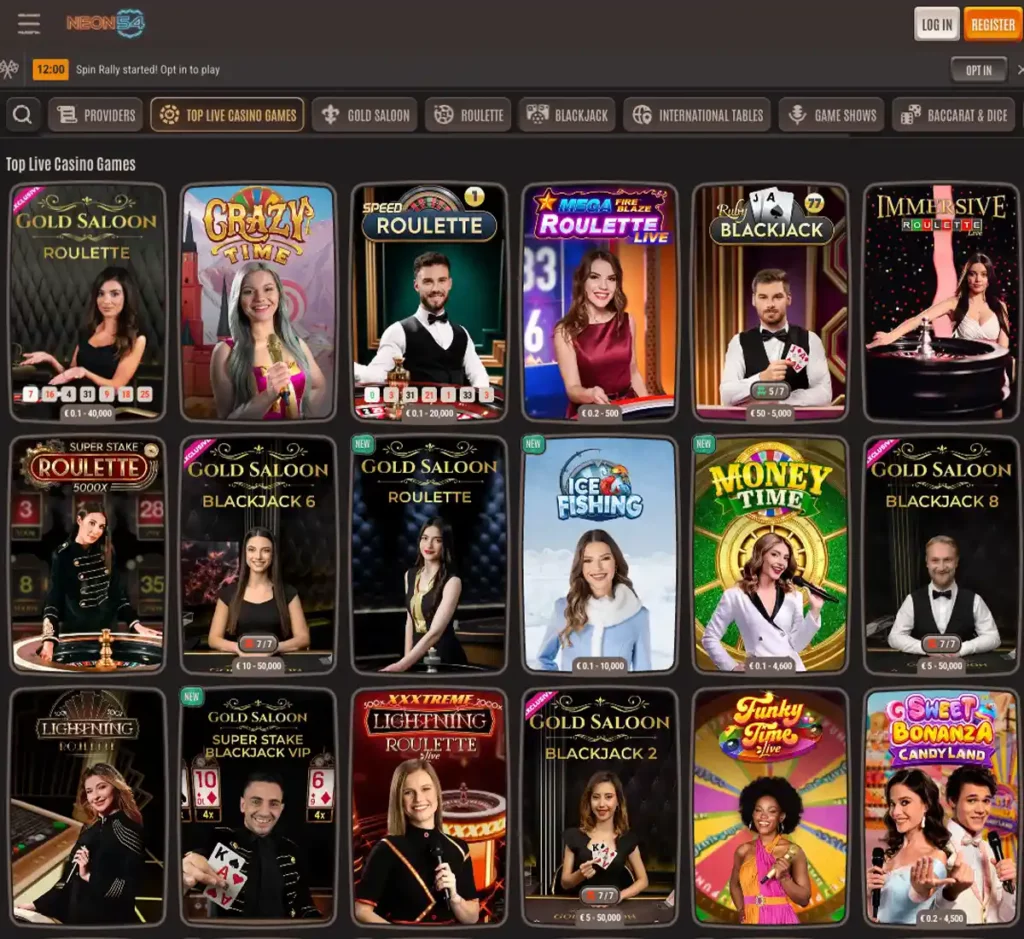Expand the Providers list
Image resolution: width=1024 pixels, height=939 pixels.
coord(95,114)
